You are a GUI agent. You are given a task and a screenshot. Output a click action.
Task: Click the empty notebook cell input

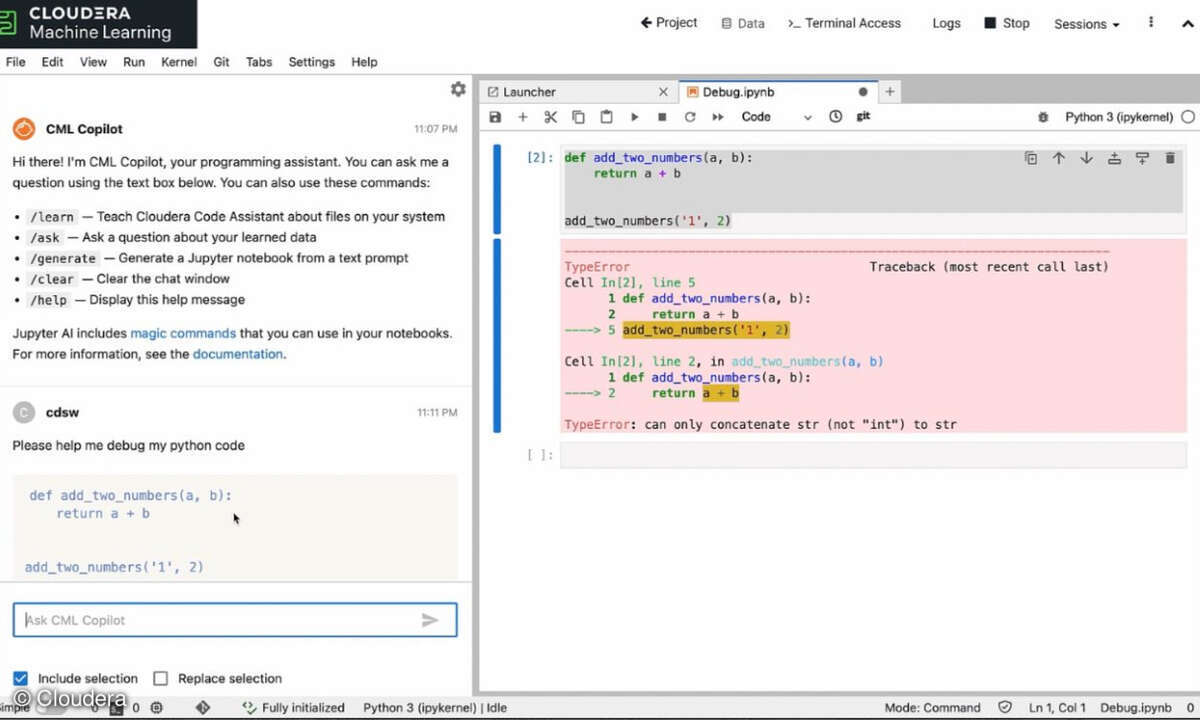click(x=873, y=455)
